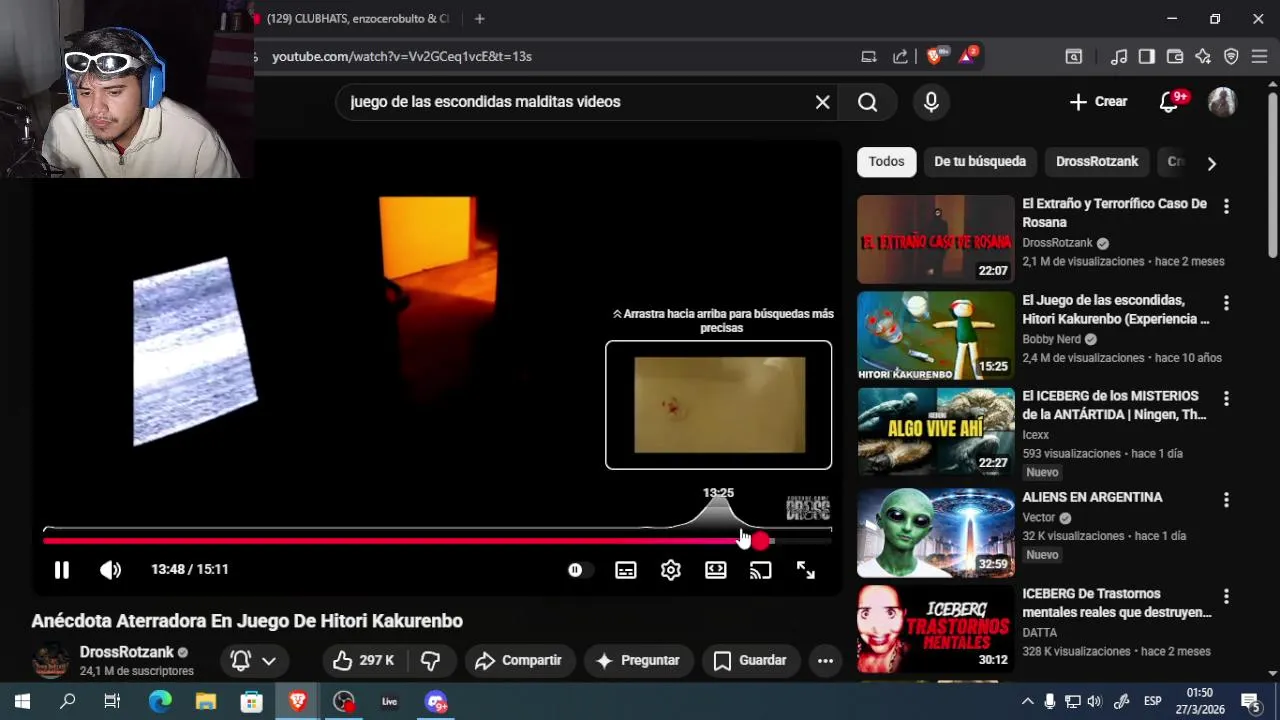Screen dimensions: 1280x720
Task: Run search with the magnifier button
Action: pos(867,102)
